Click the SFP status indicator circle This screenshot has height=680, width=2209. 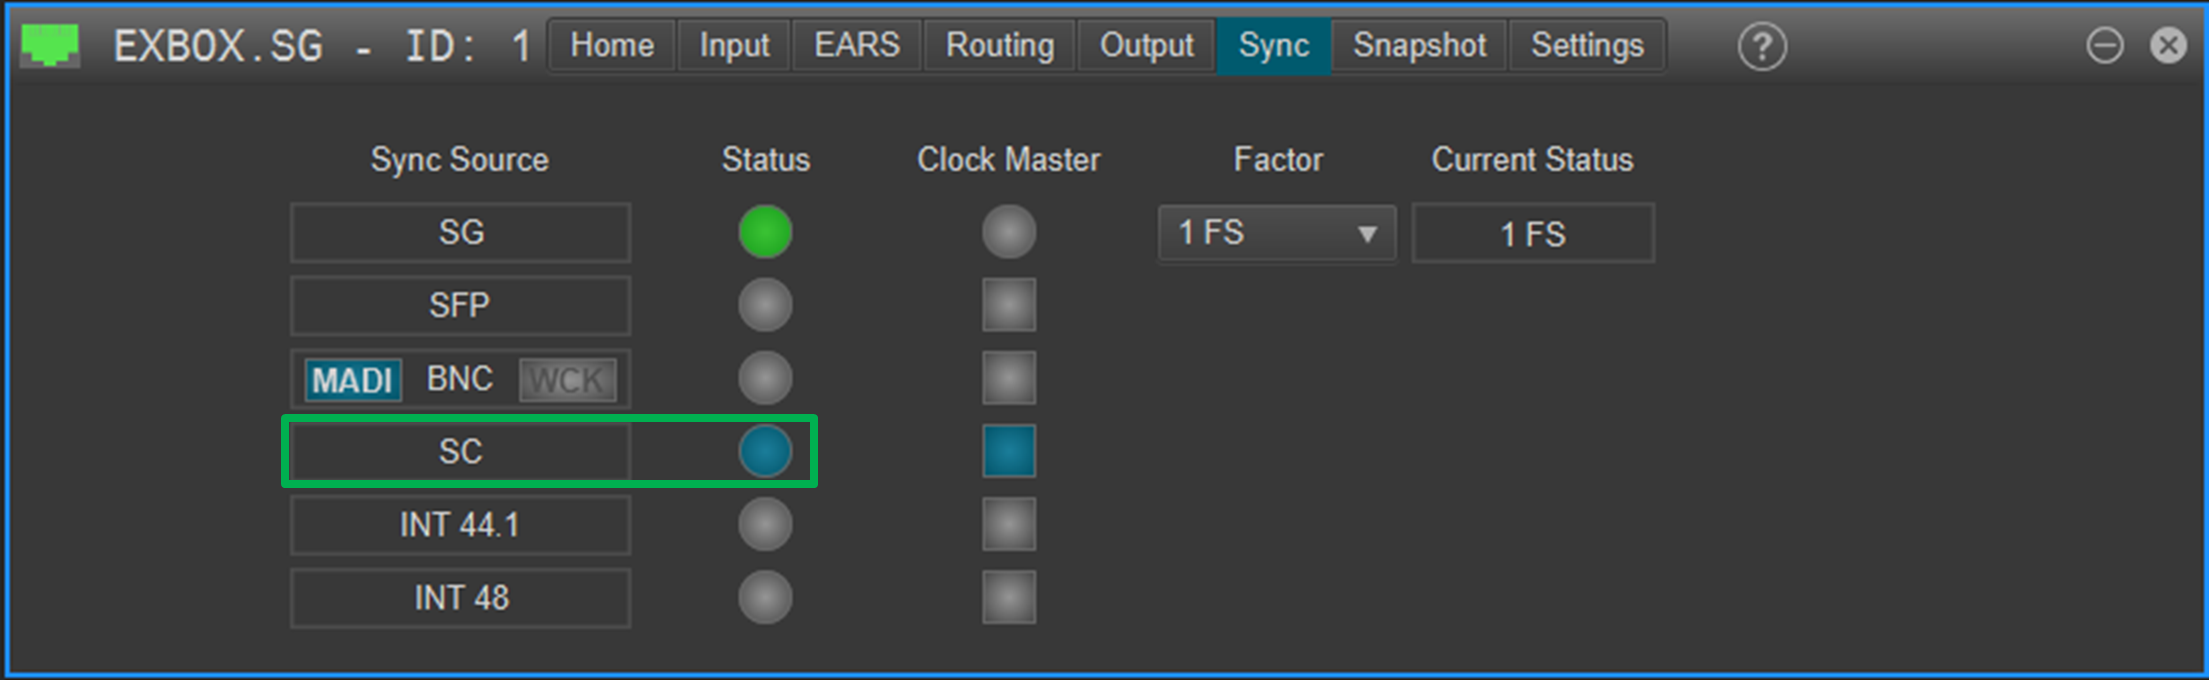765,305
